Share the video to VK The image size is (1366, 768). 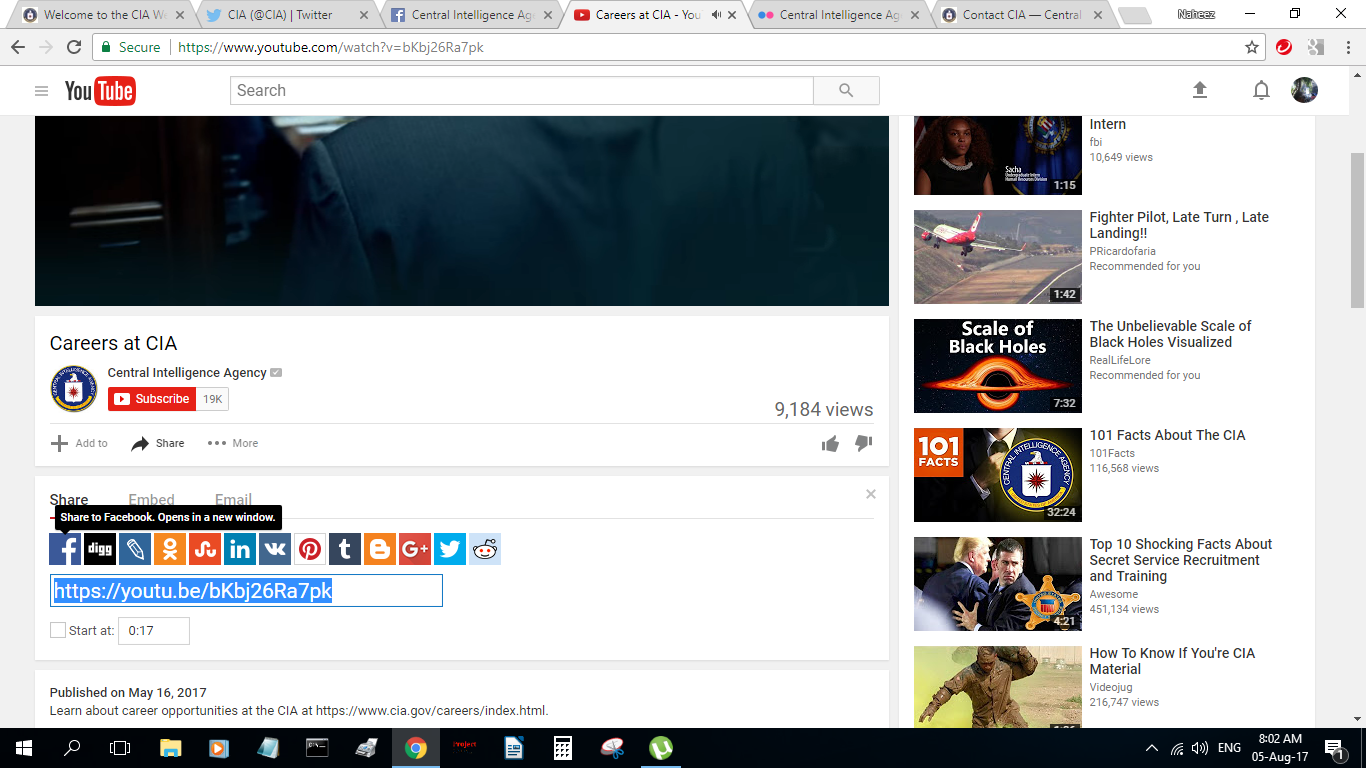pos(275,549)
